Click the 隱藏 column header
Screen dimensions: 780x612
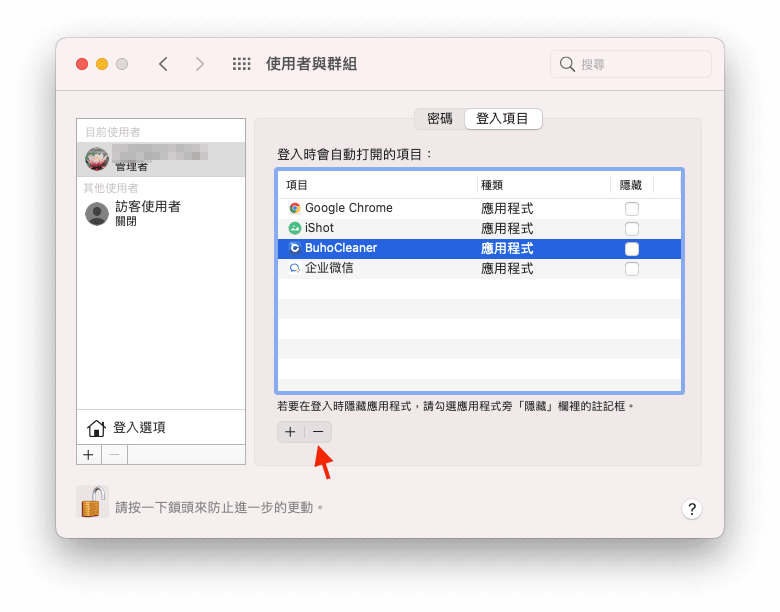(x=632, y=185)
